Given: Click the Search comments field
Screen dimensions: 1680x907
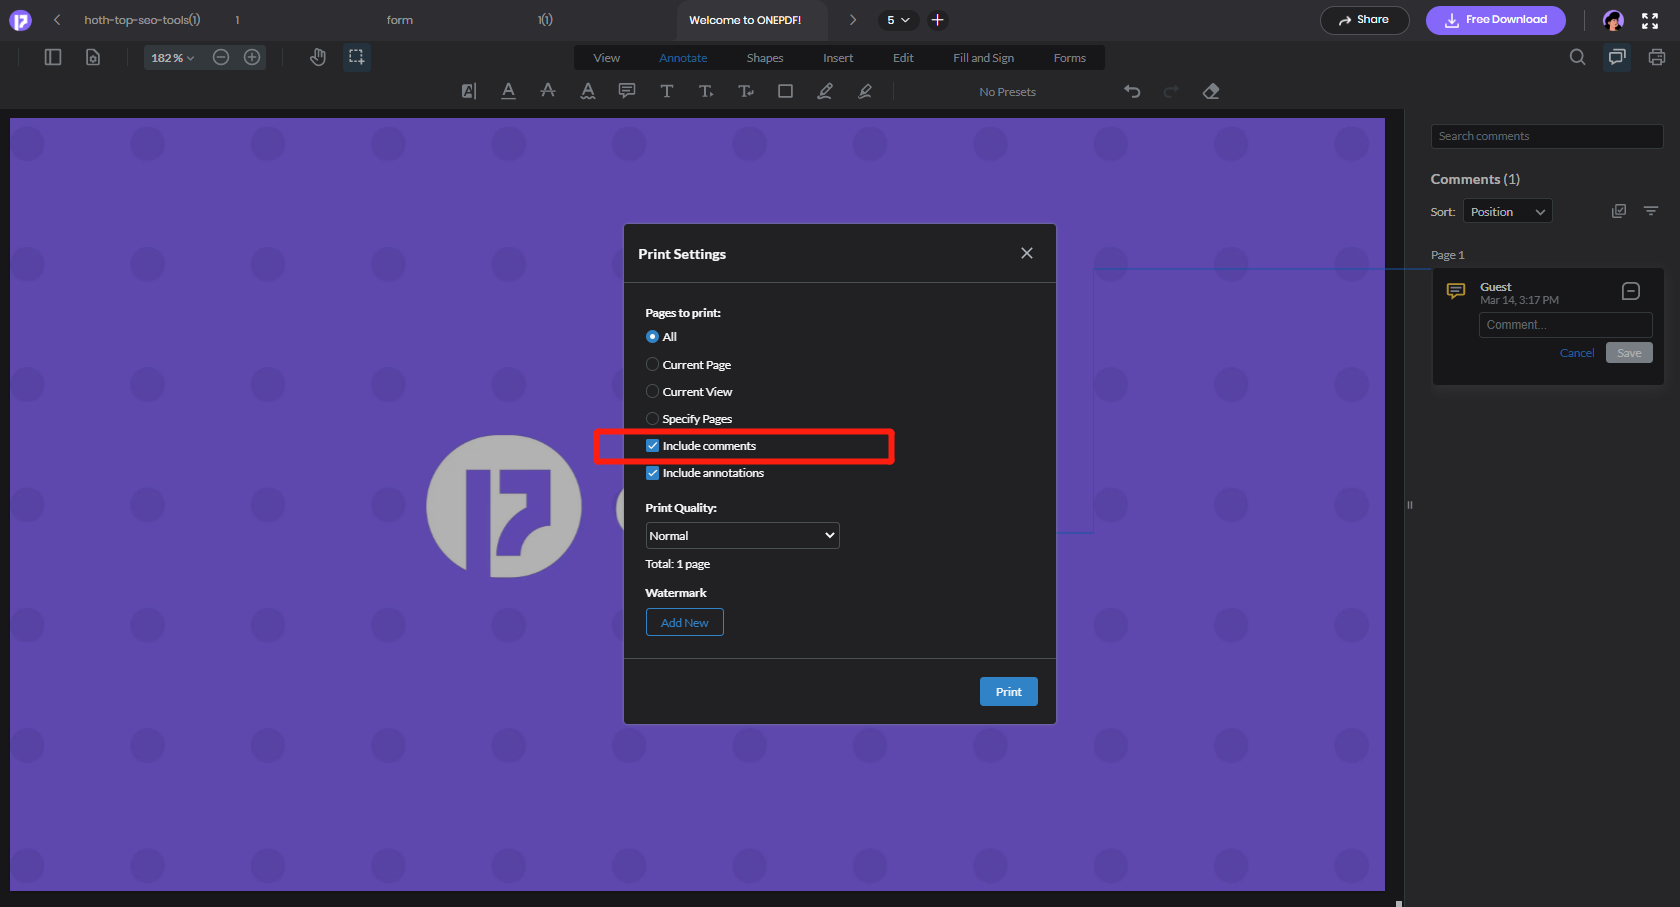Looking at the screenshot, I should 1547,136.
